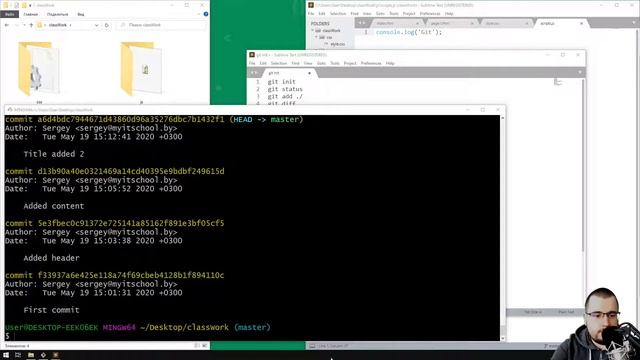The image size is (640, 360).
Task: Open Tab Size selector in git.txt window
Action: point(533,312)
